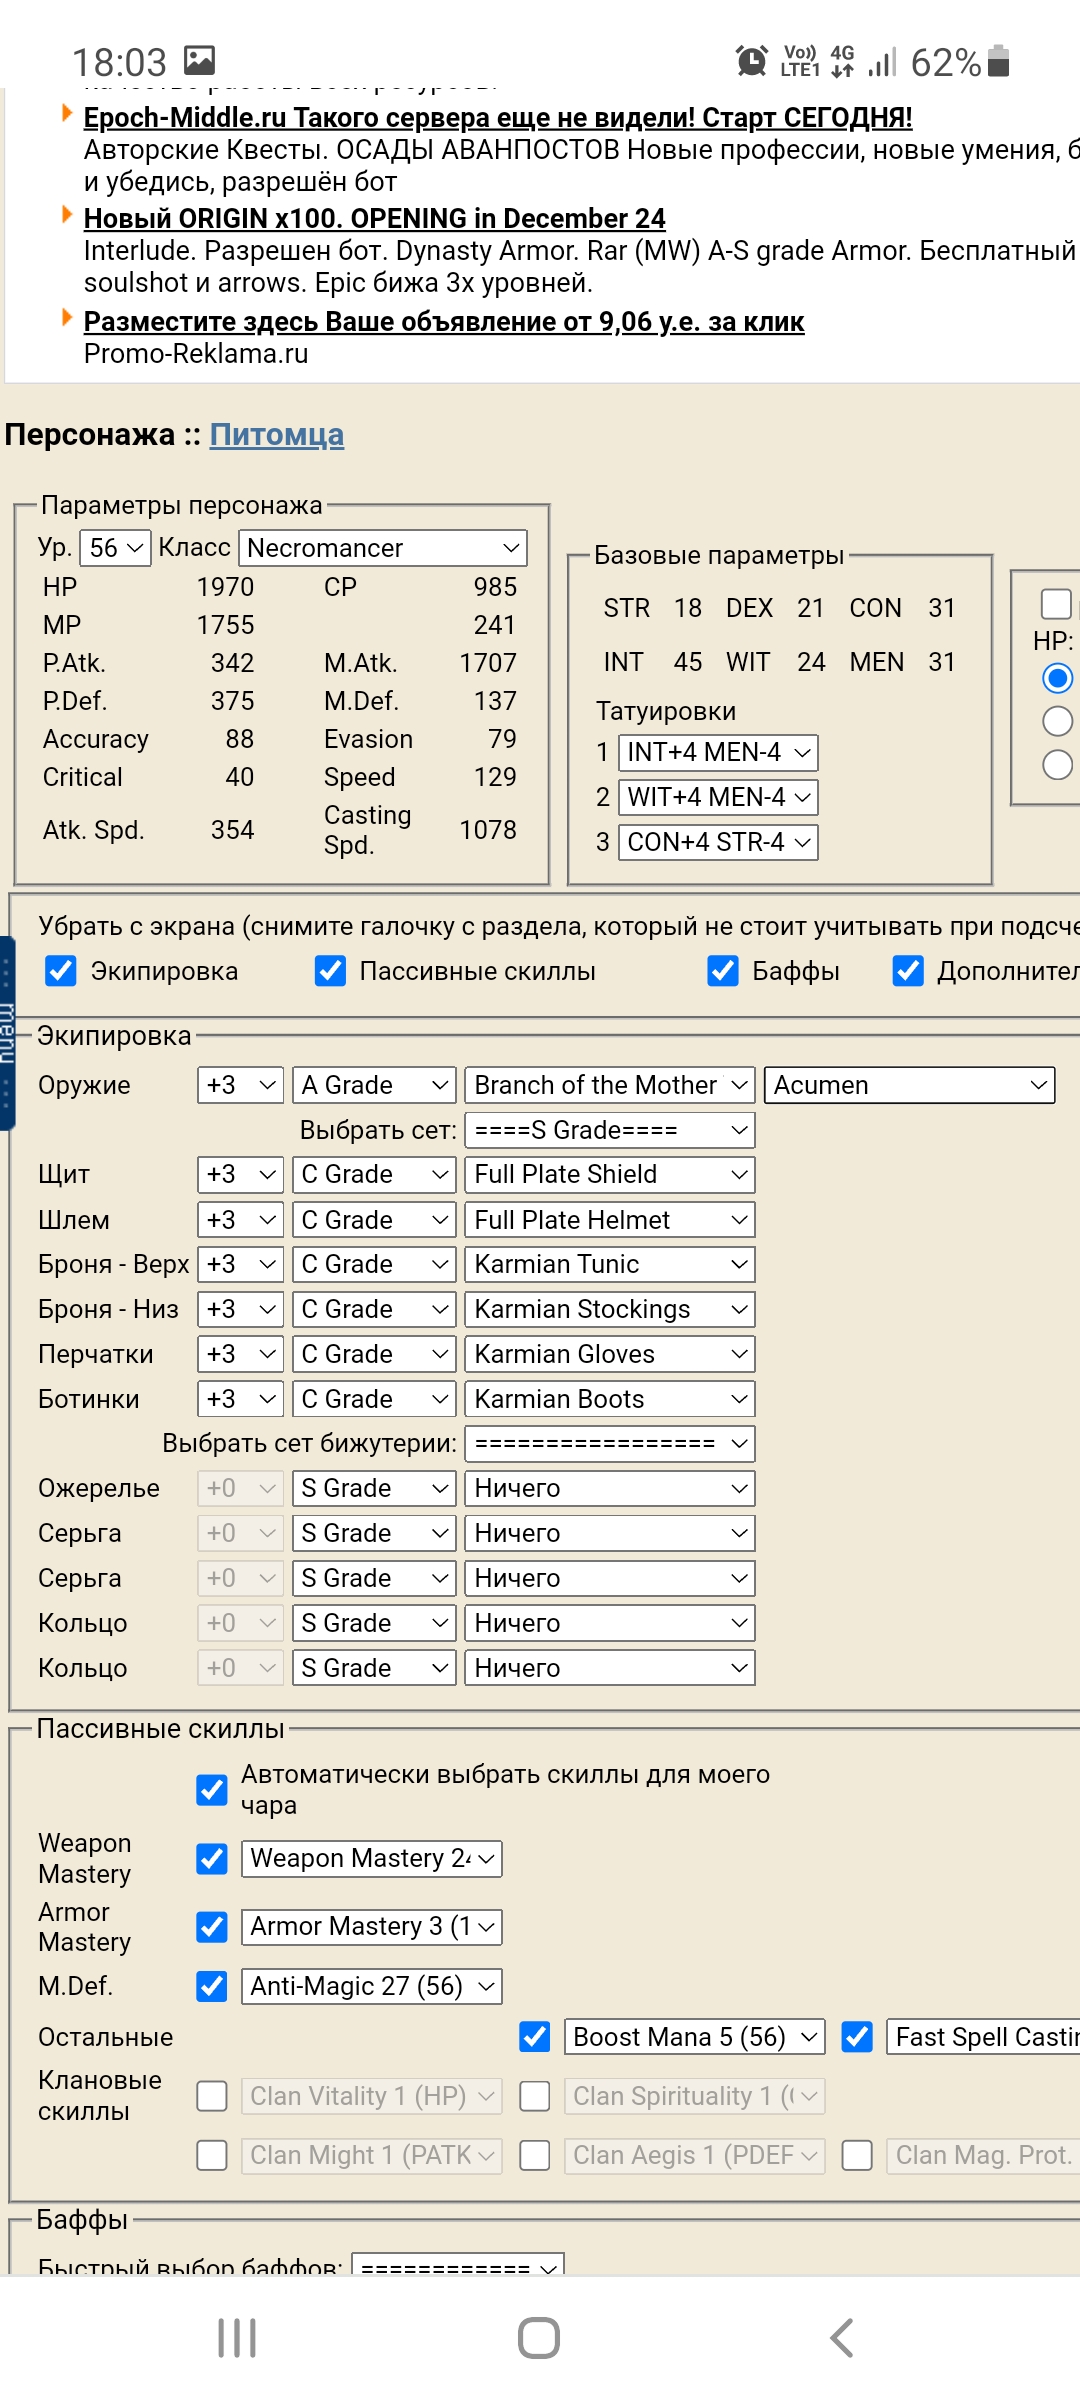Toggle the Дополнительно section checkbox
The image size is (1080, 2400).
908,971
